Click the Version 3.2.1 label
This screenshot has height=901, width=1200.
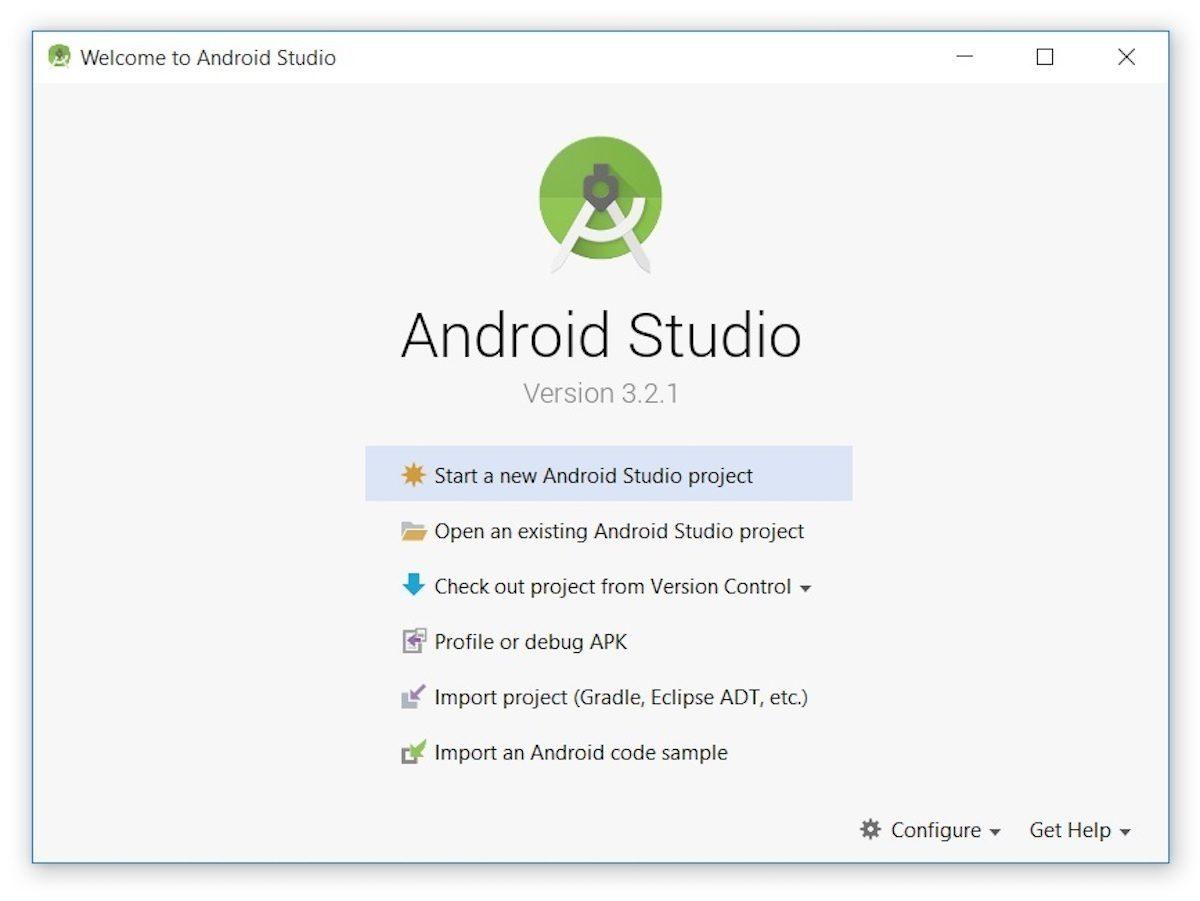[x=600, y=392]
